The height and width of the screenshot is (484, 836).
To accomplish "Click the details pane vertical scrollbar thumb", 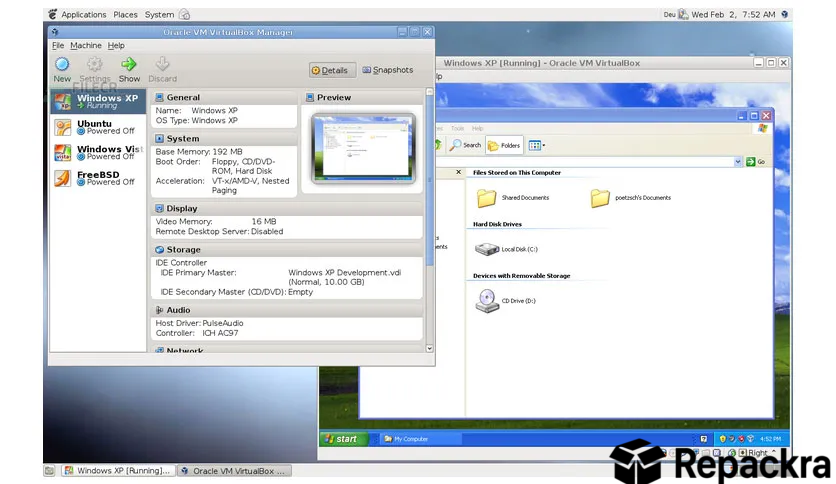I will coord(429,181).
